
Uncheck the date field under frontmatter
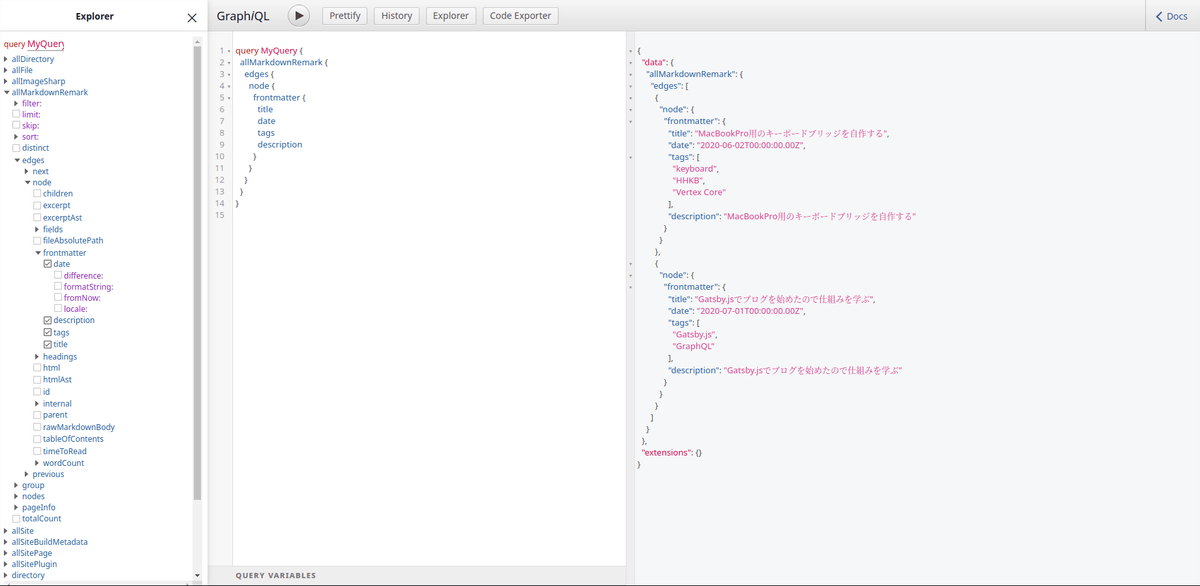pyautogui.click(x=47, y=263)
